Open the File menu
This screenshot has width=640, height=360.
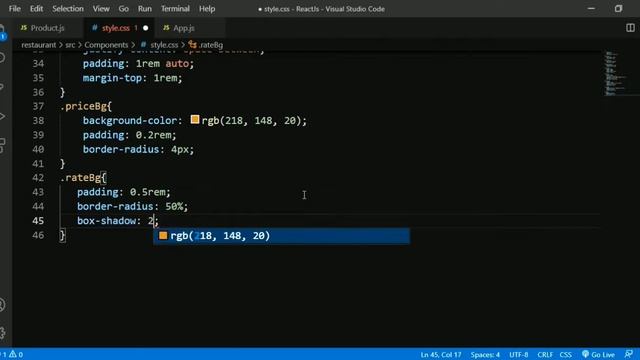(x=15, y=9)
